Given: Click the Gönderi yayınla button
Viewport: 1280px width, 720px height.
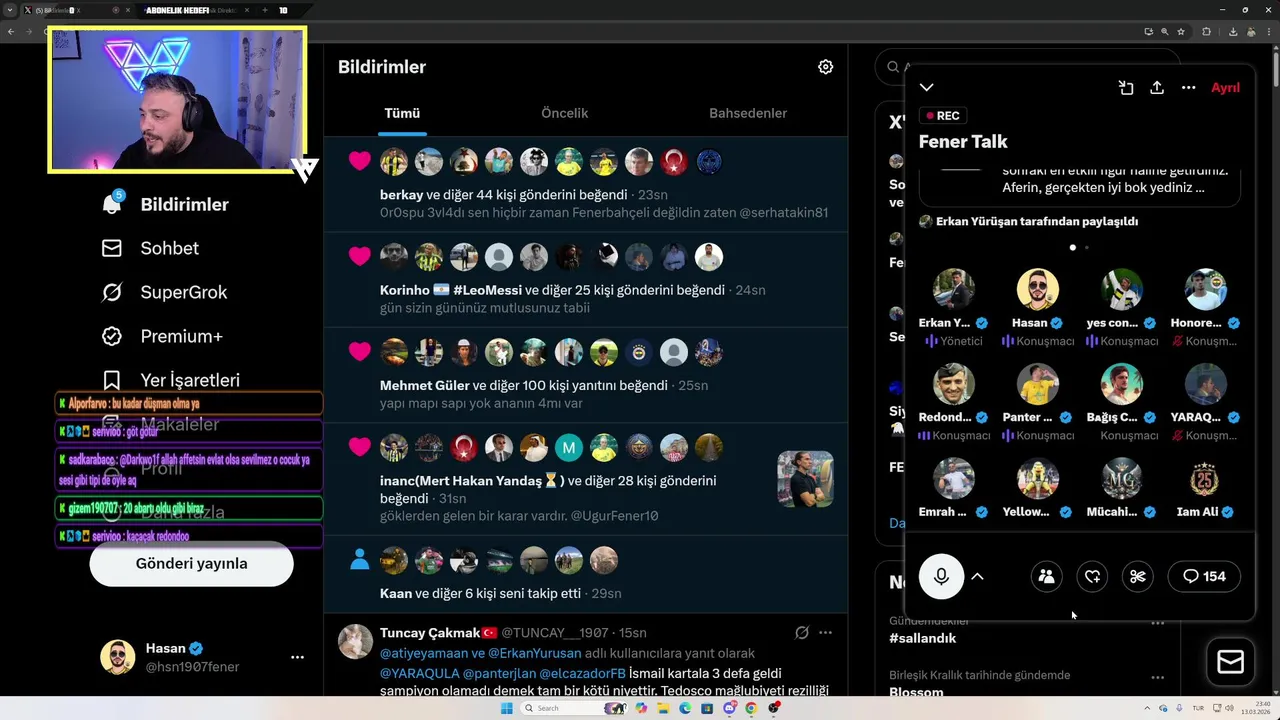Looking at the screenshot, I should 191,563.
